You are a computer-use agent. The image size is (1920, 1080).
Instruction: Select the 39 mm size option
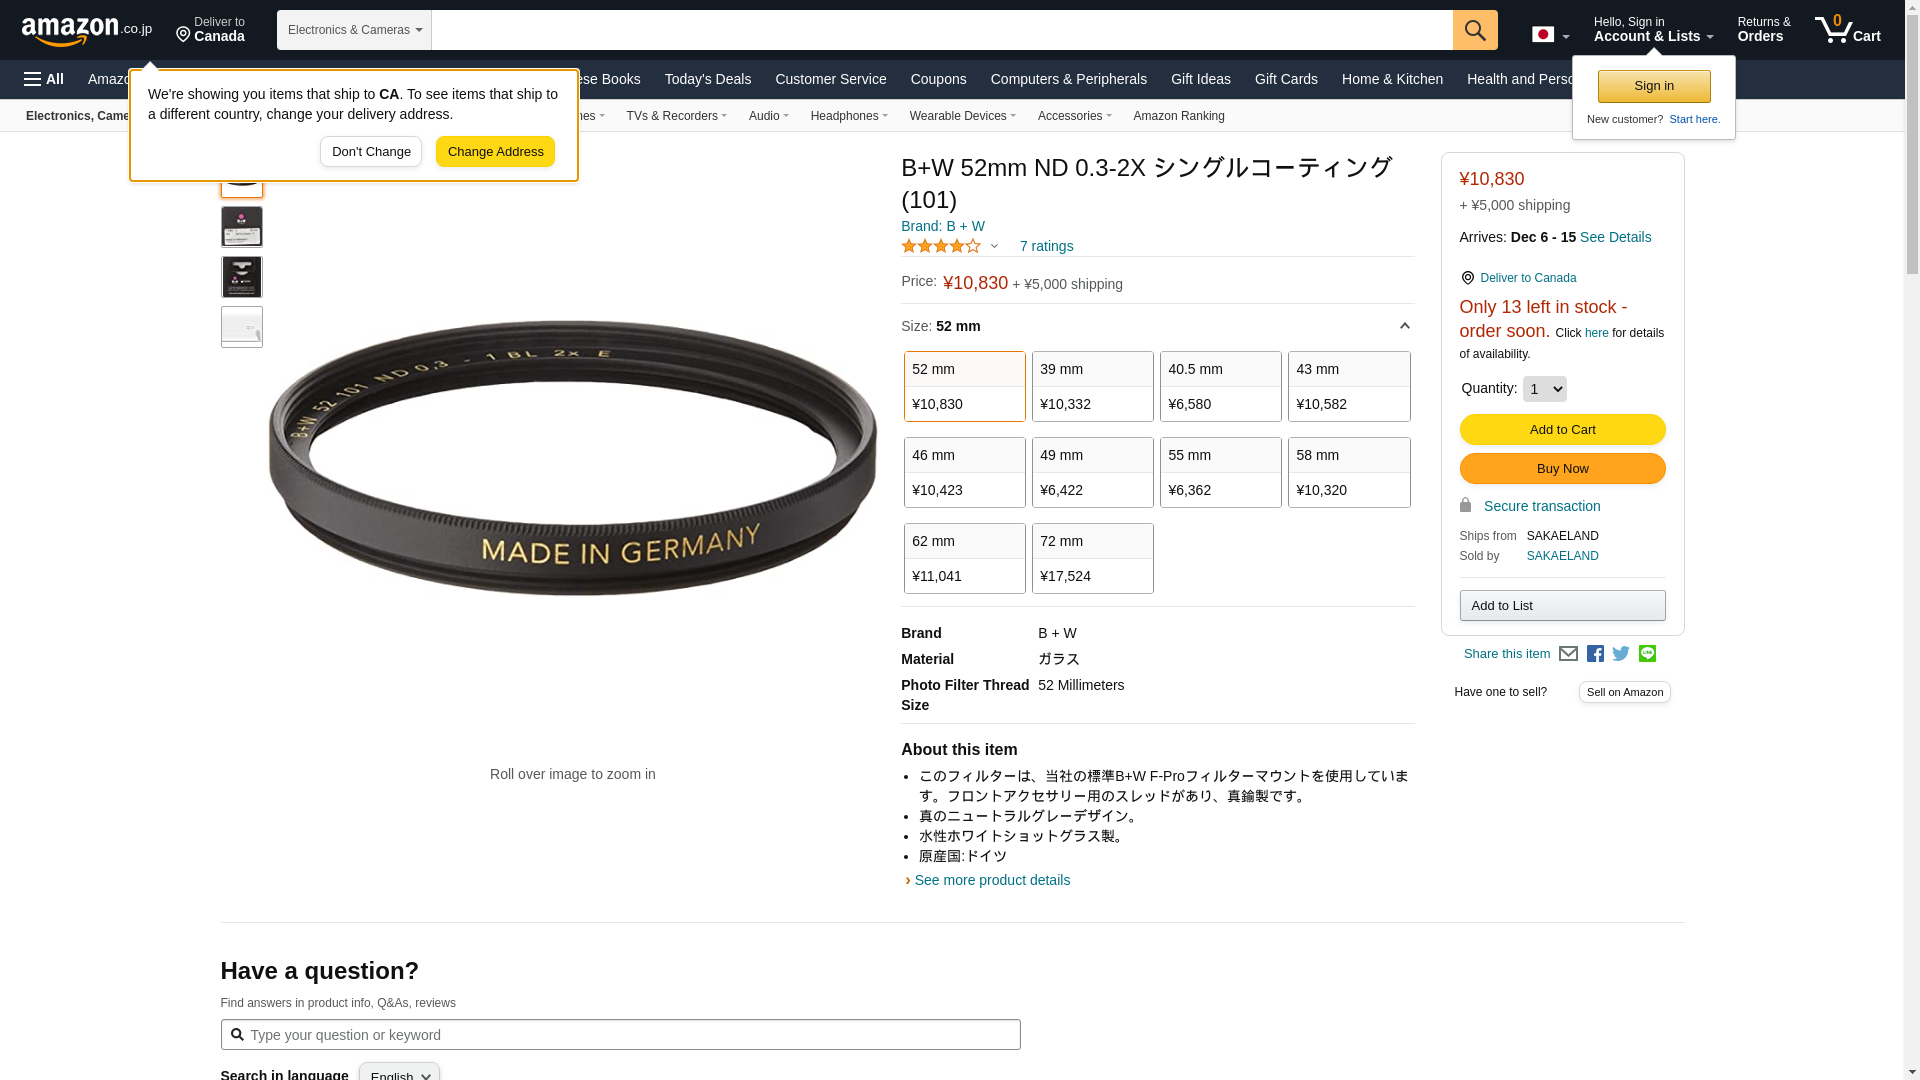click(x=1093, y=386)
